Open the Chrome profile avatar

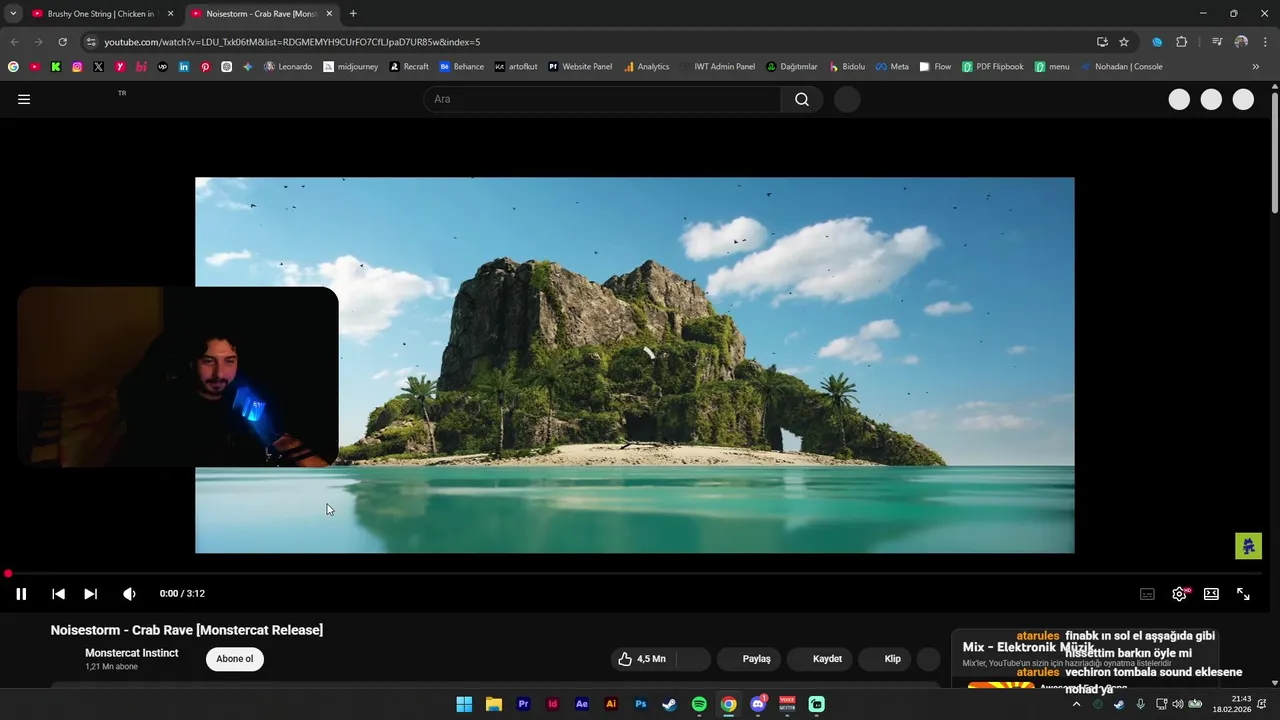tap(1241, 42)
